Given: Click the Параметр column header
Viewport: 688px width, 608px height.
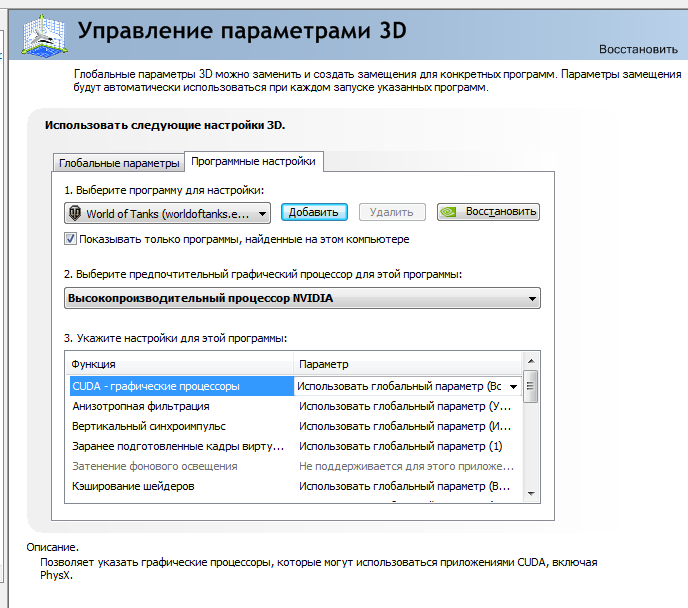Looking at the screenshot, I should click(x=408, y=364).
